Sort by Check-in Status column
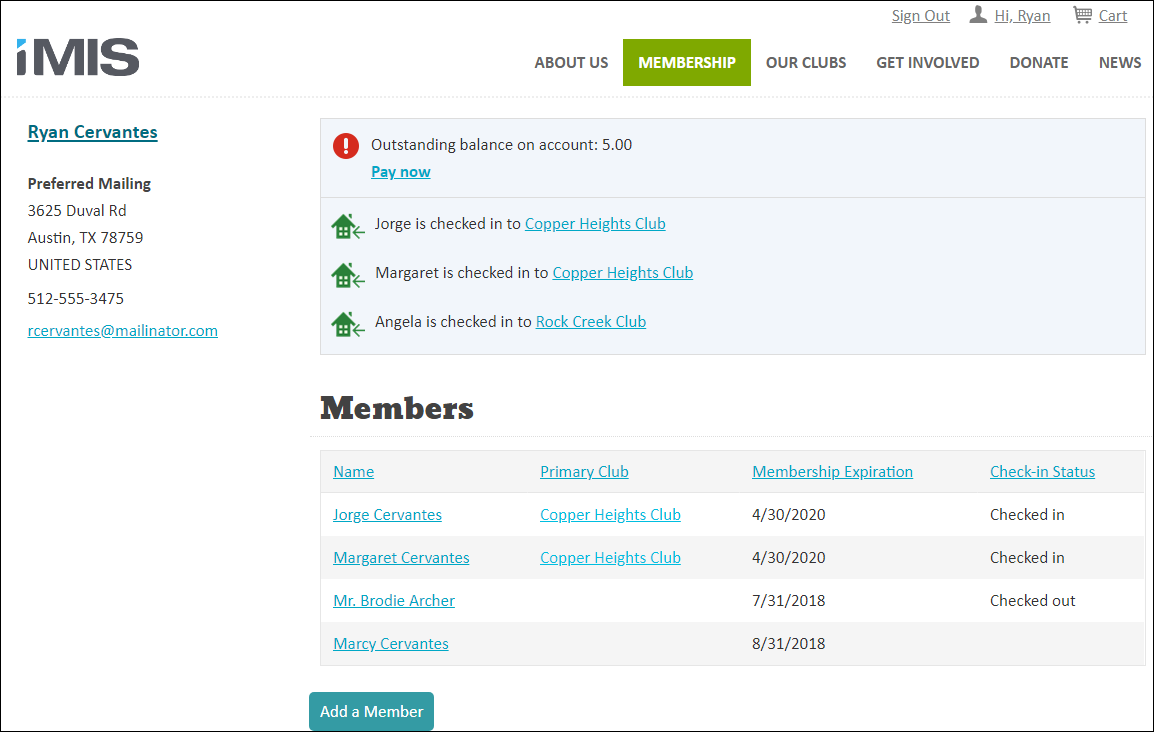 pos(1042,472)
